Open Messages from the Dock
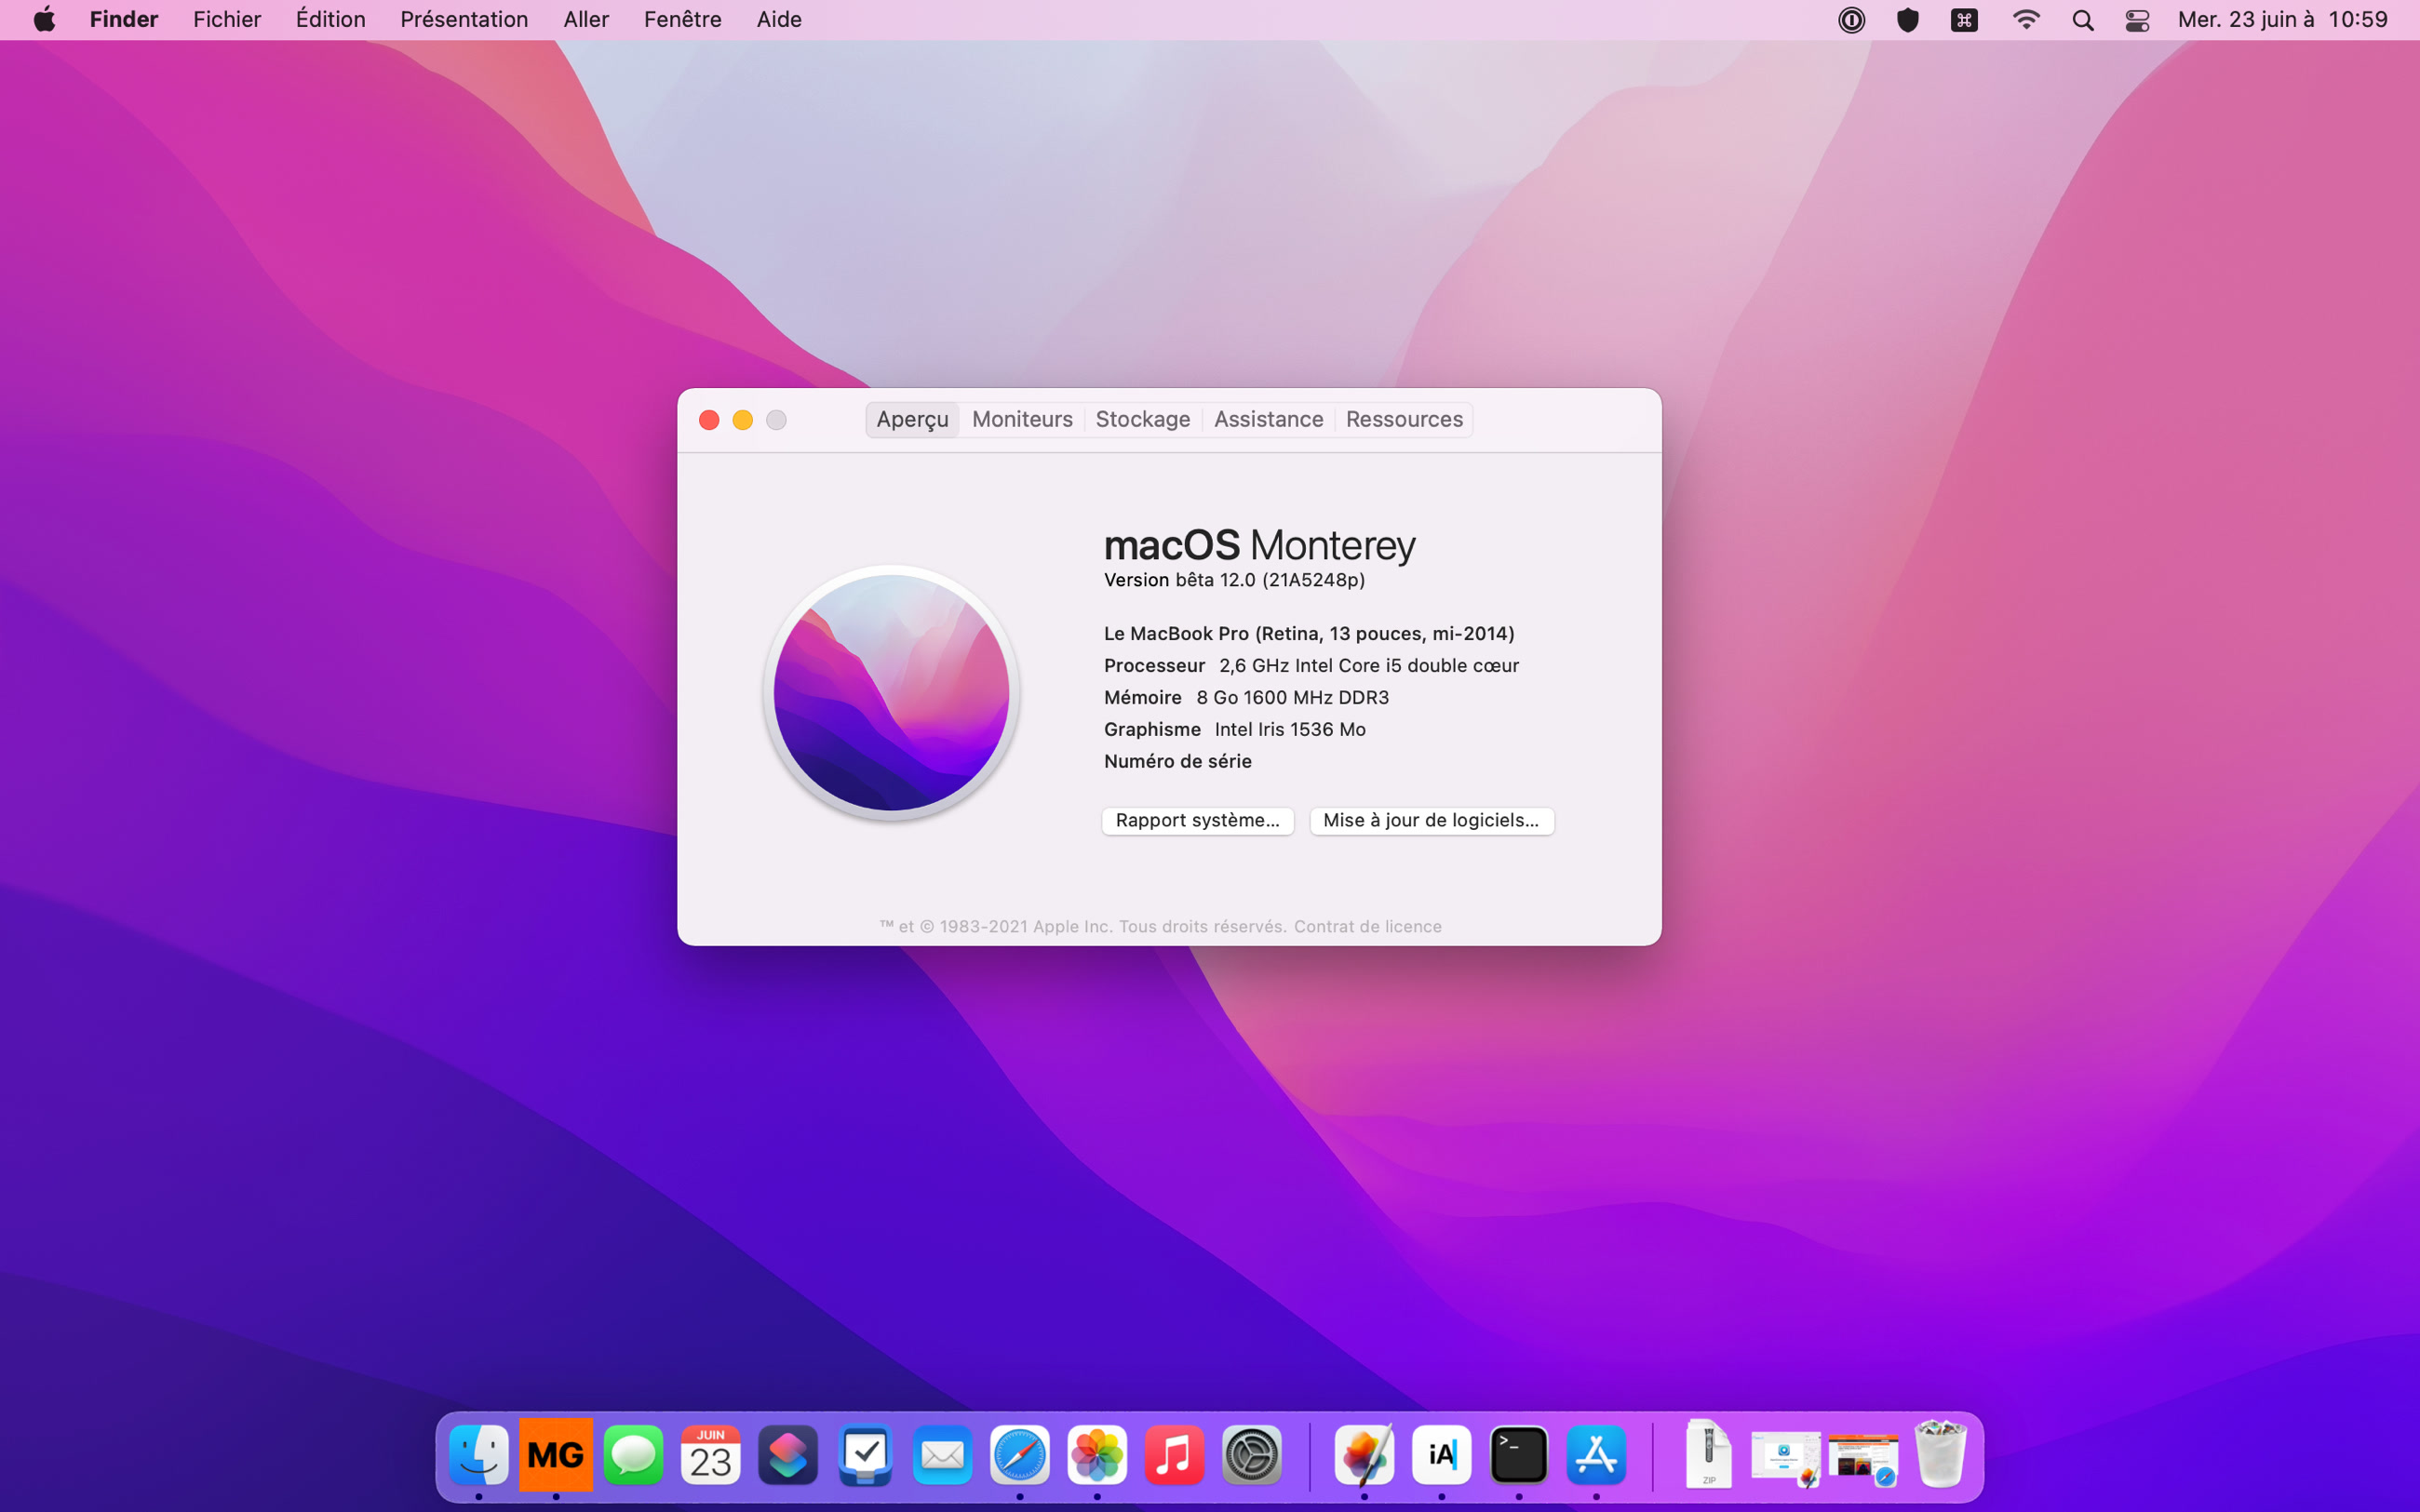Image resolution: width=2420 pixels, height=1512 pixels. pyautogui.click(x=633, y=1455)
